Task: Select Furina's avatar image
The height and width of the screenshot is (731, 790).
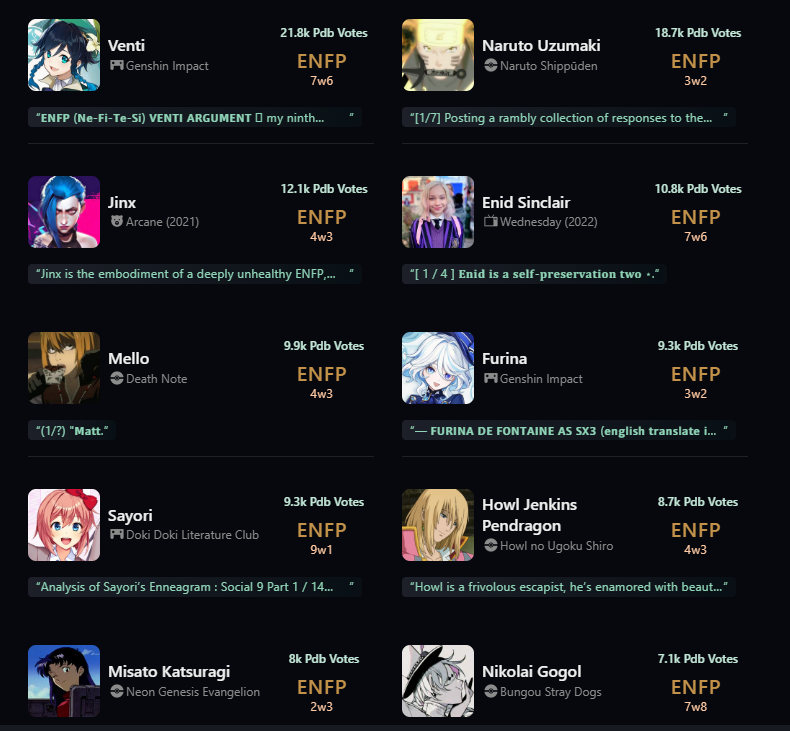Action: click(x=438, y=368)
